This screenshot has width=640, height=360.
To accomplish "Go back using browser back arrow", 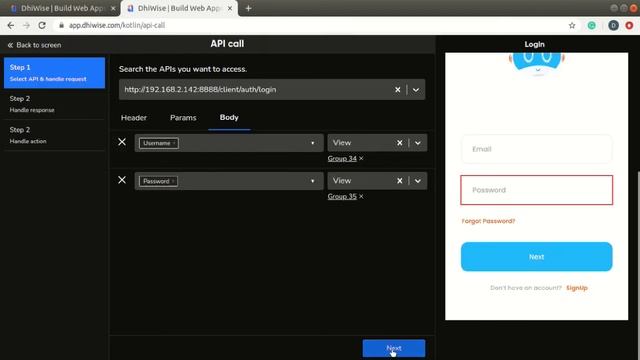I will tap(11, 25).
